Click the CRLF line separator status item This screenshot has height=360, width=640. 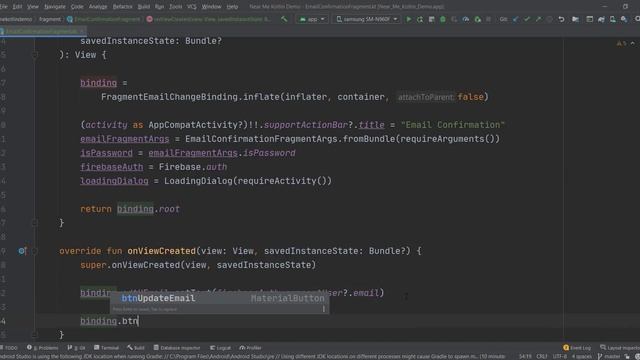tap(542, 356)
